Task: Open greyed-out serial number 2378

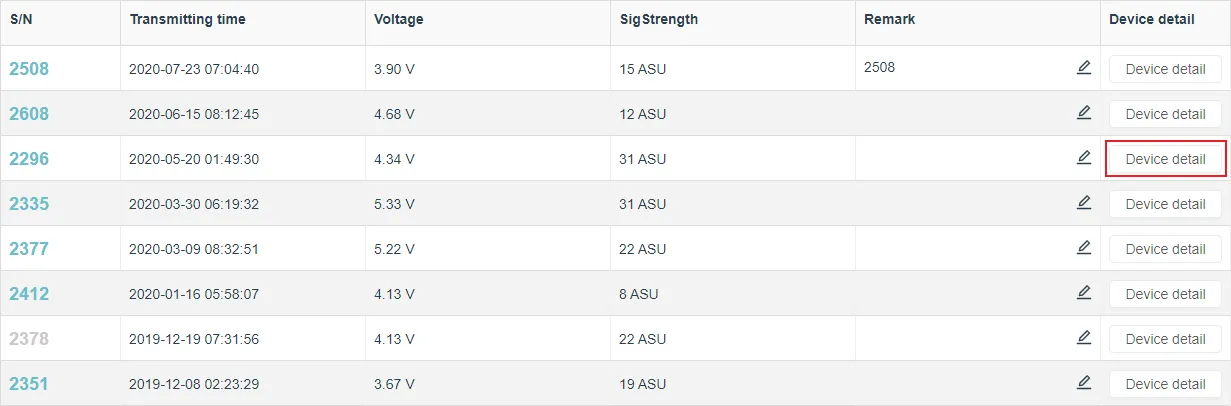Action: pyautogui.click(x=29, y=339)
